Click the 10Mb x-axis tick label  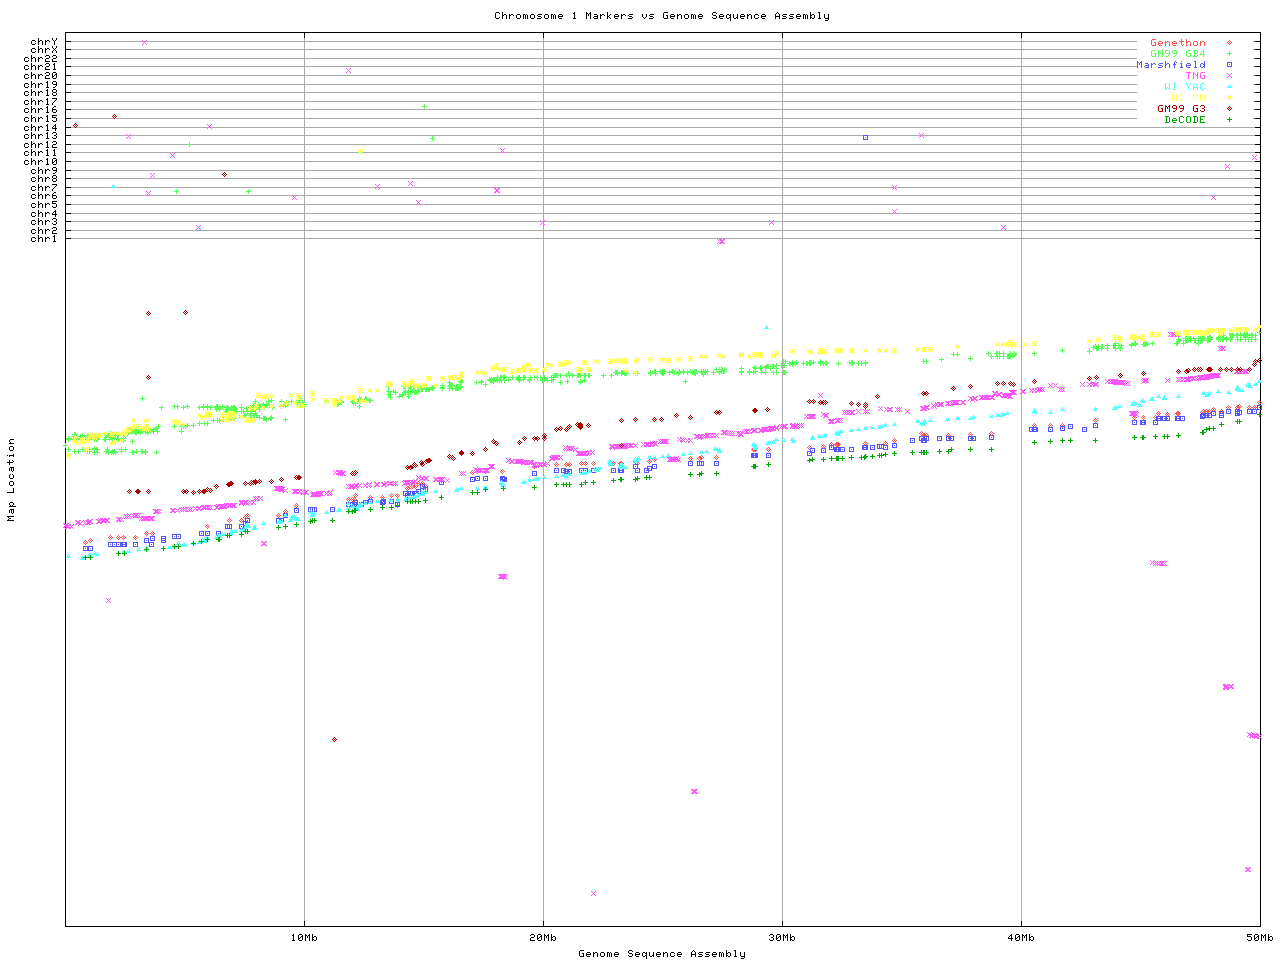(304, 938)
